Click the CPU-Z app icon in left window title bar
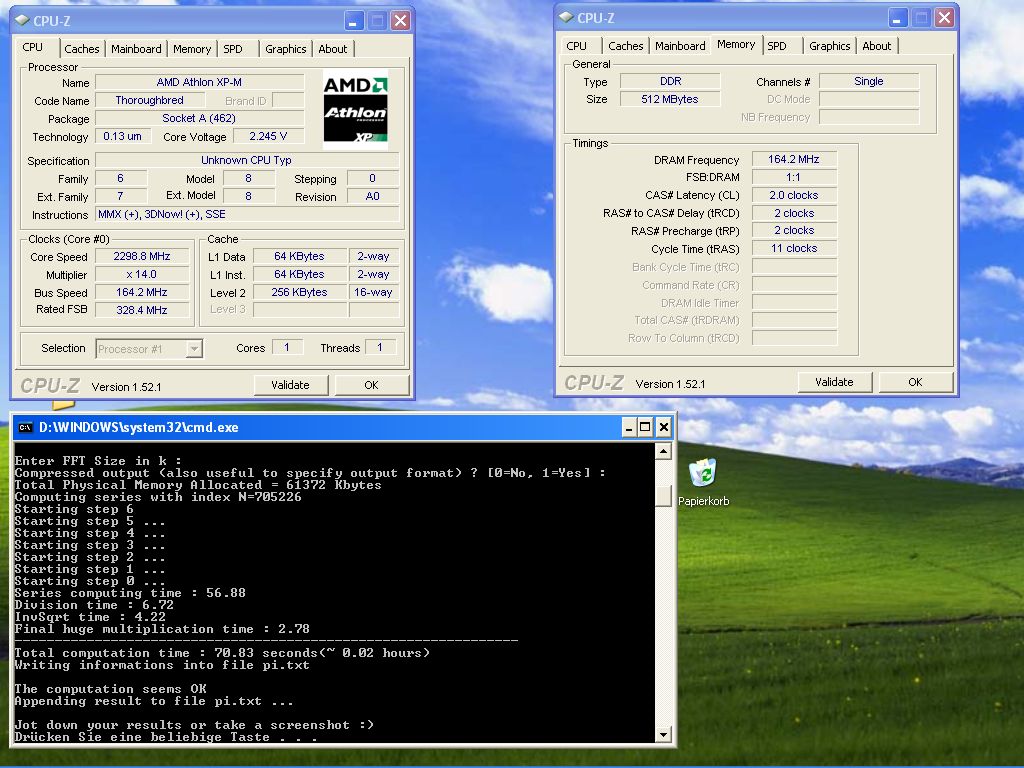1024x768 pixels. pyautogui.click(x=22, y=20)
